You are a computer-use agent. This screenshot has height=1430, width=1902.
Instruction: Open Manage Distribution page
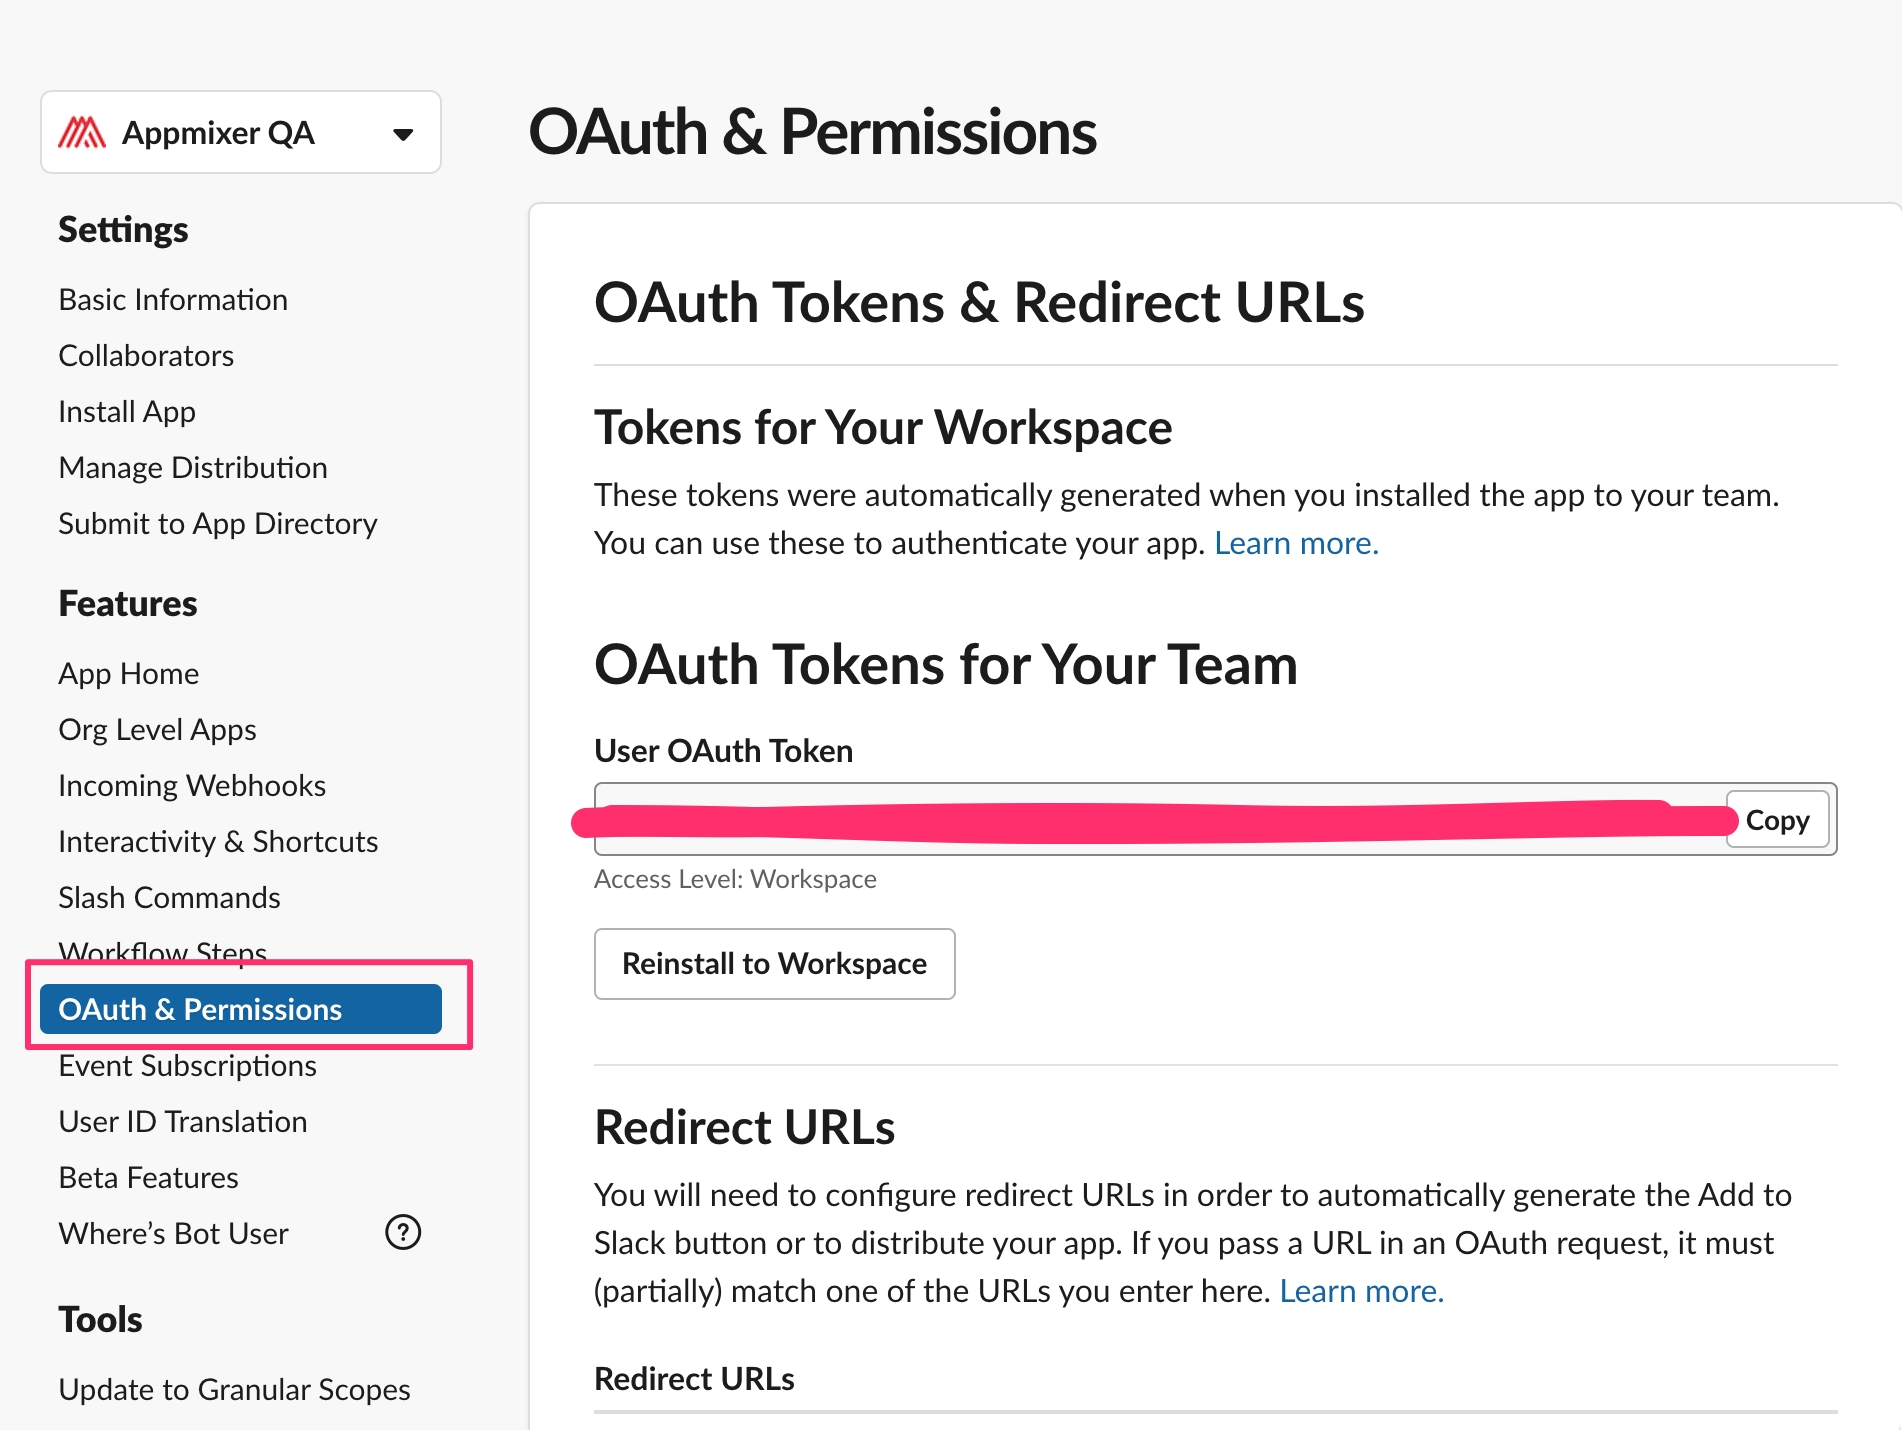[x=193, y=468]
